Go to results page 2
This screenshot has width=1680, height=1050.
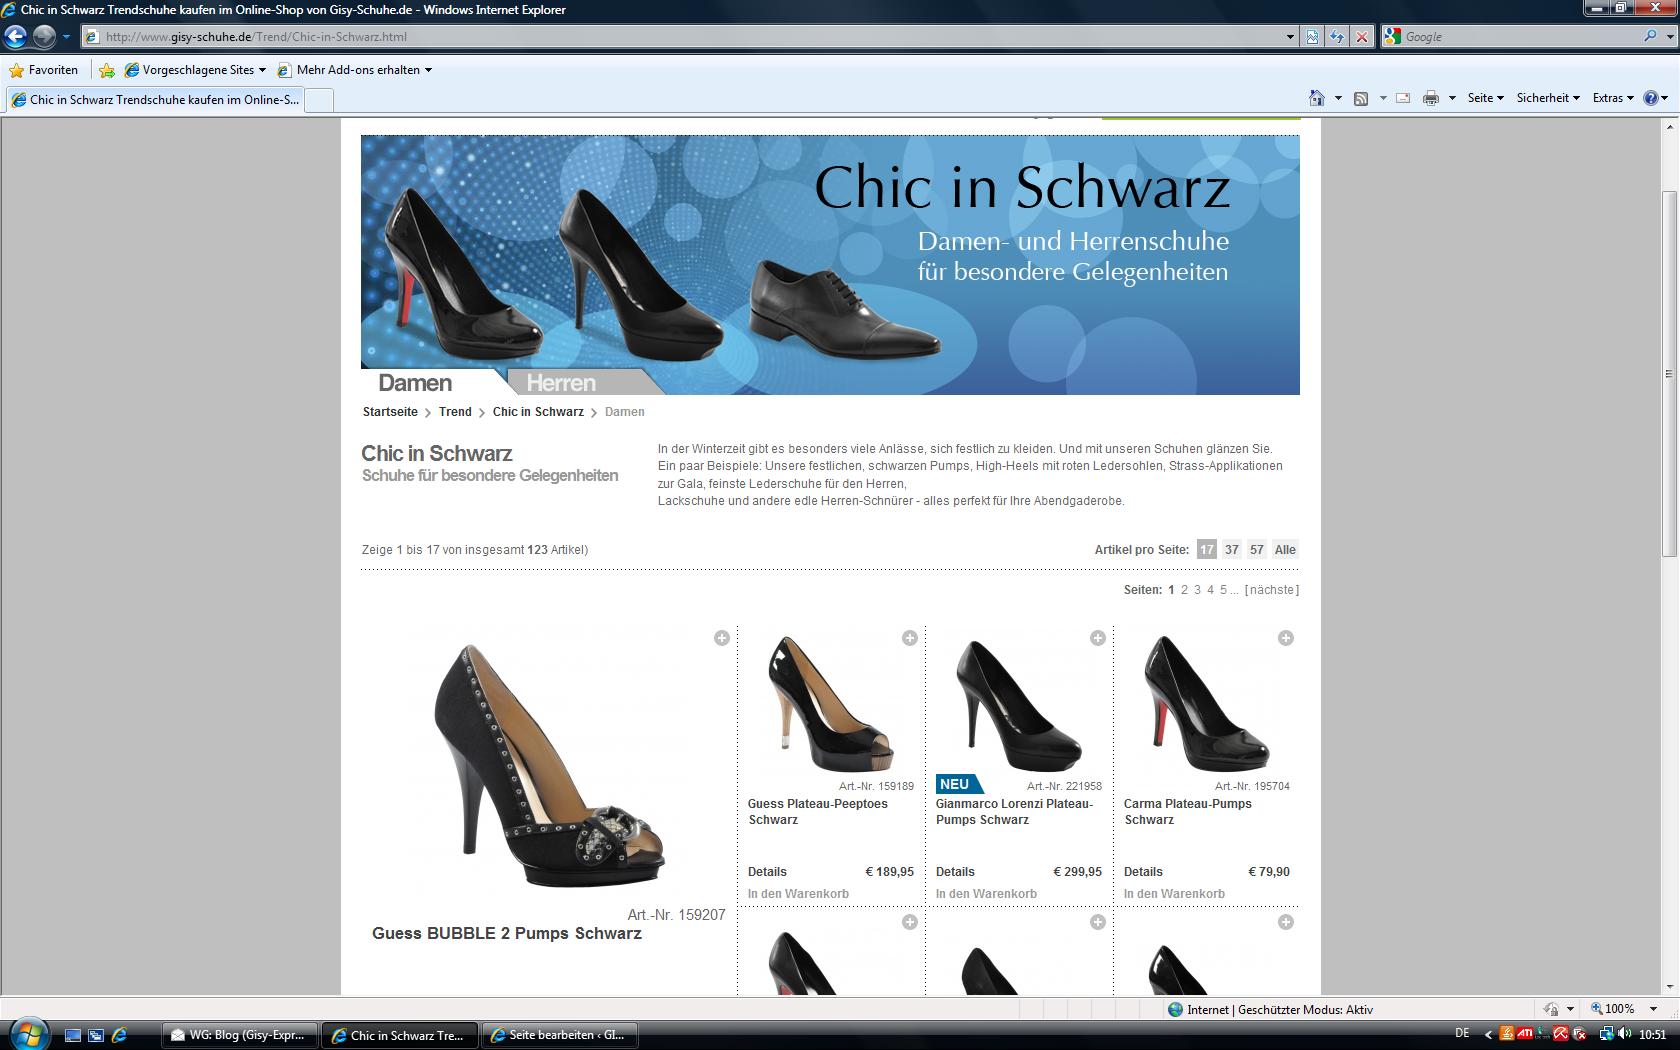pyautogui.click(x=1184, y=590)
